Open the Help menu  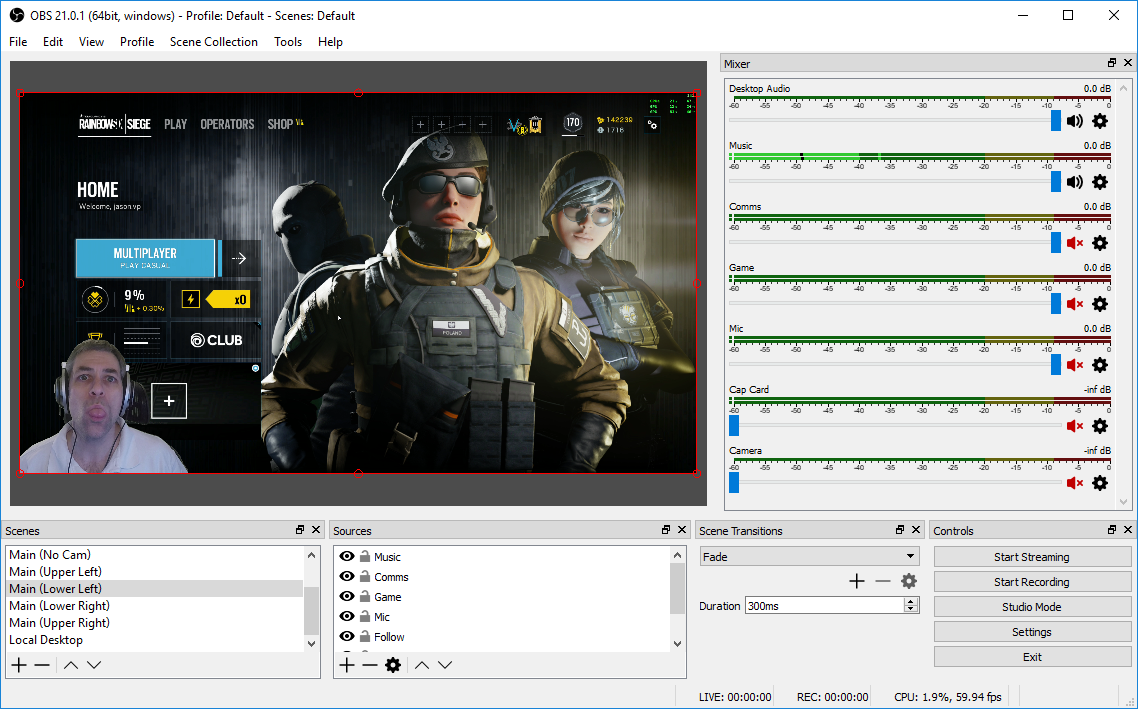pos(330,41)
